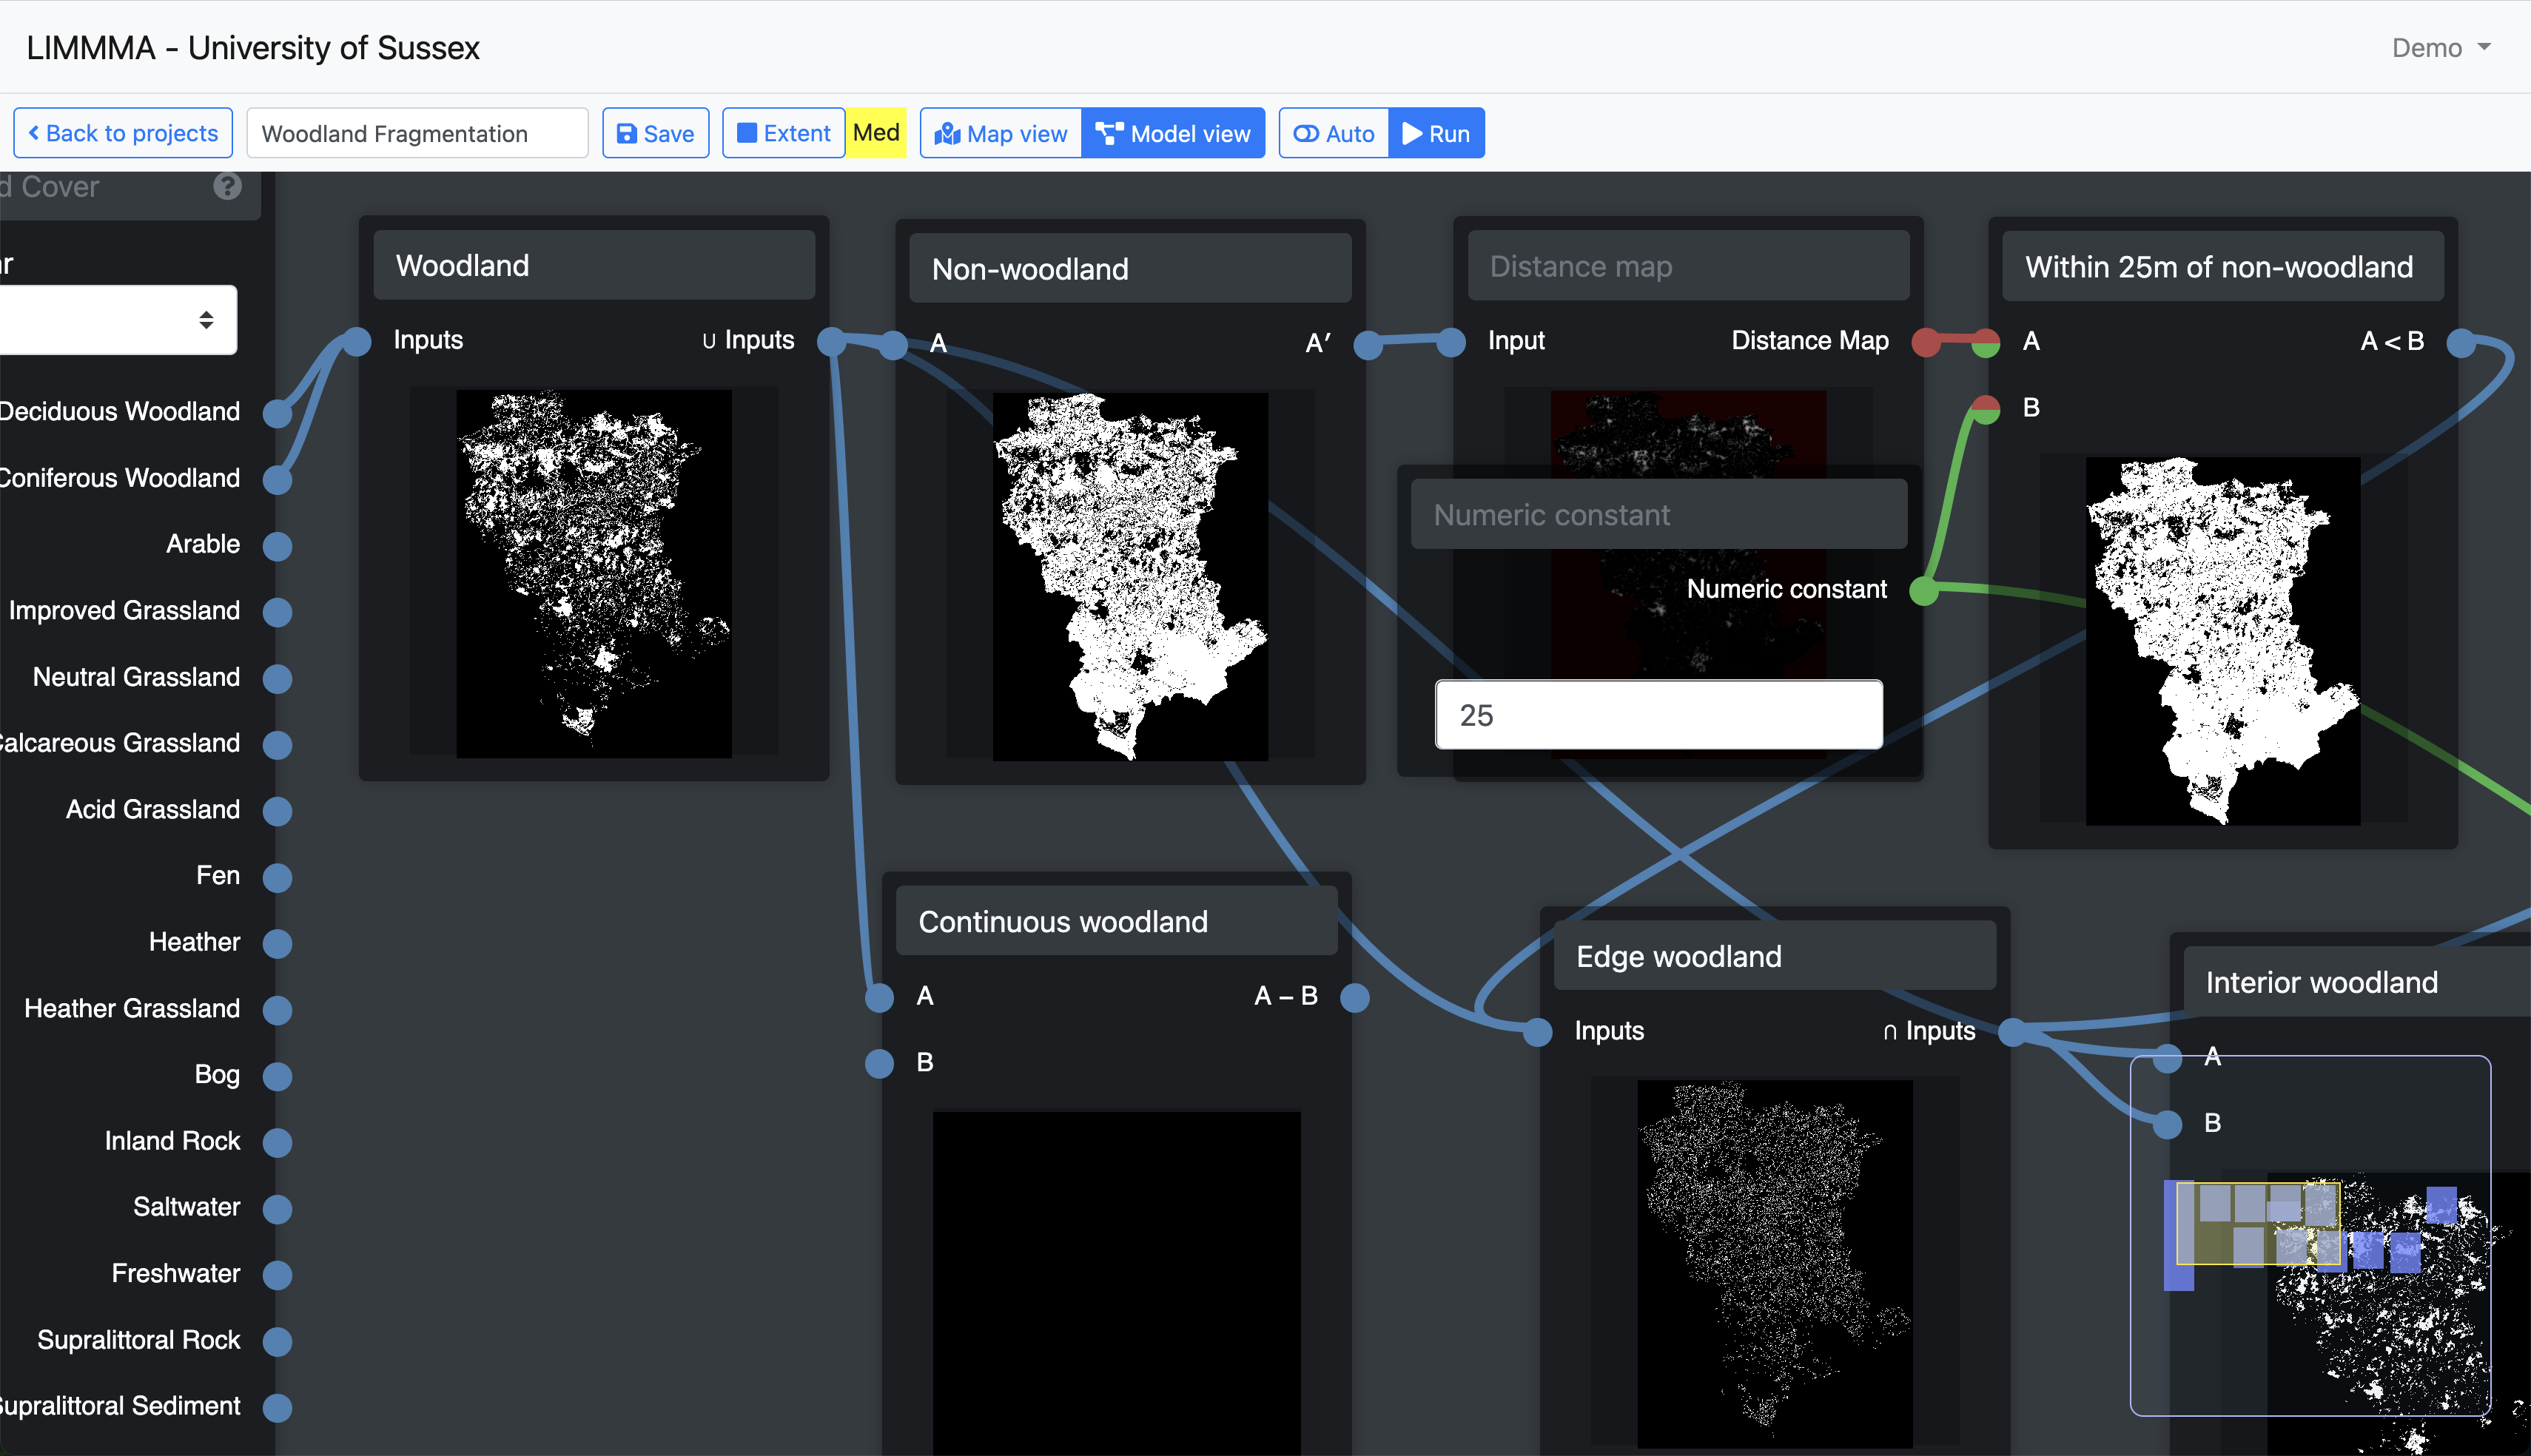Image resolution: width=2531 pixels, height=1456 pixels.
Task: Click the Save button
Action: [x=655, y=133]
